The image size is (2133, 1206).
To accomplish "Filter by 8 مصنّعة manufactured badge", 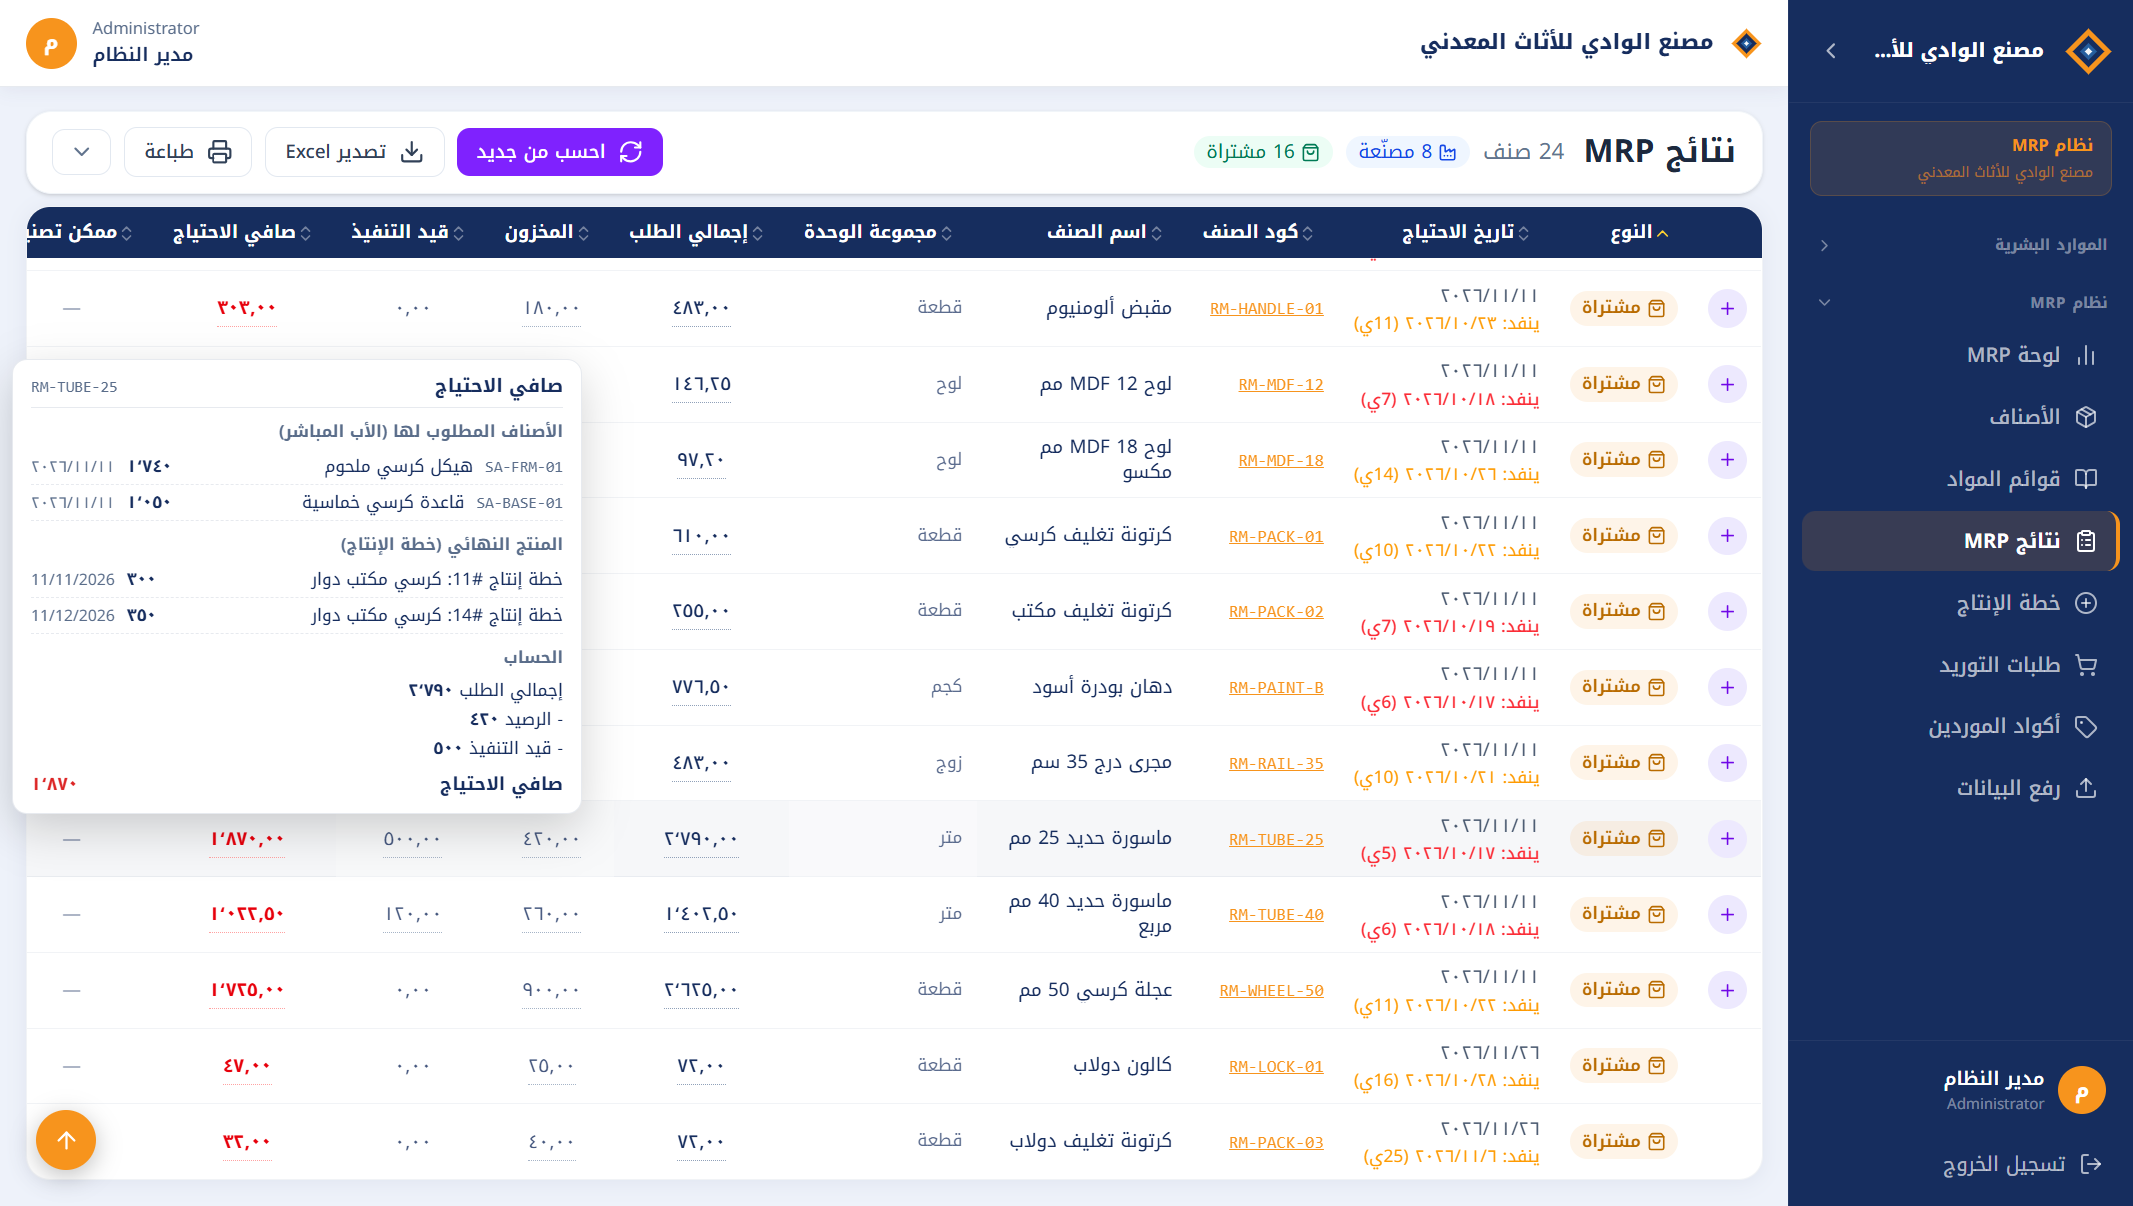I will pos(1408,152).
